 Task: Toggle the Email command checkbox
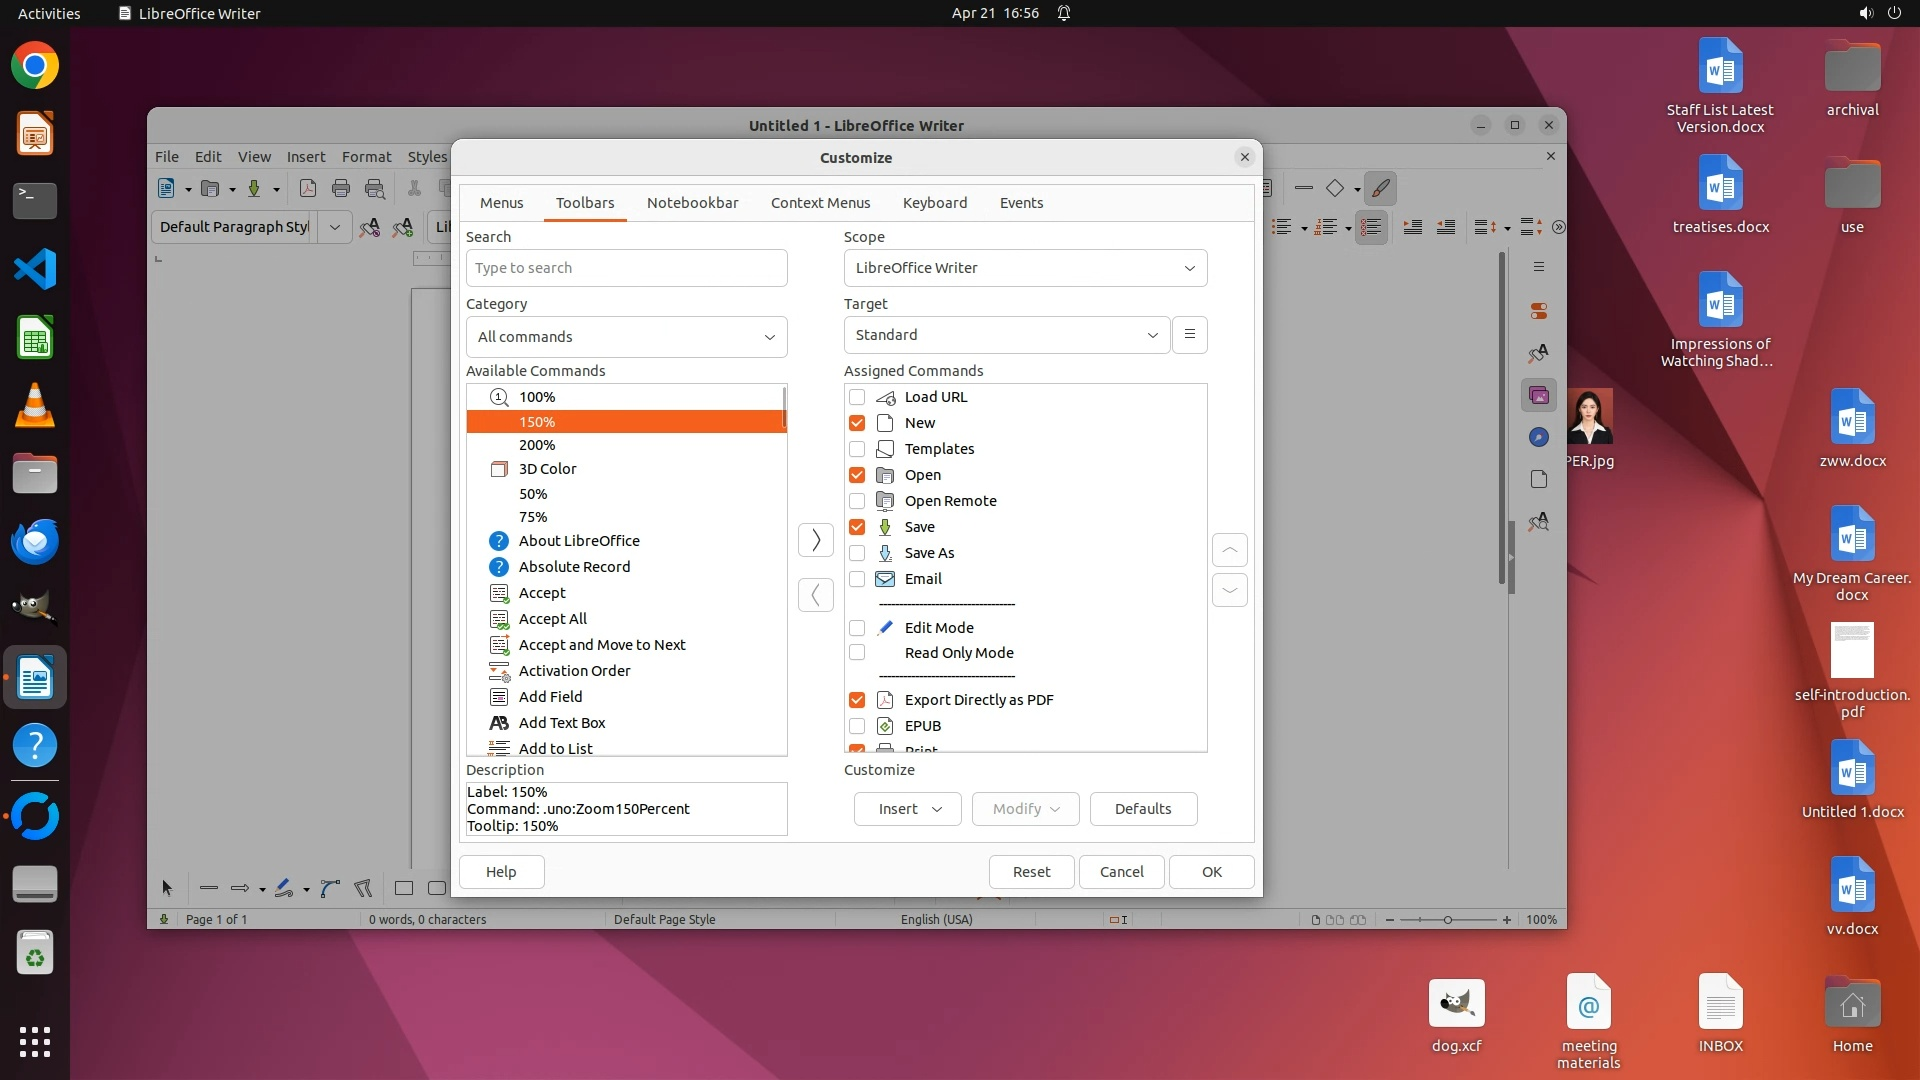click(x=857, y=579)
